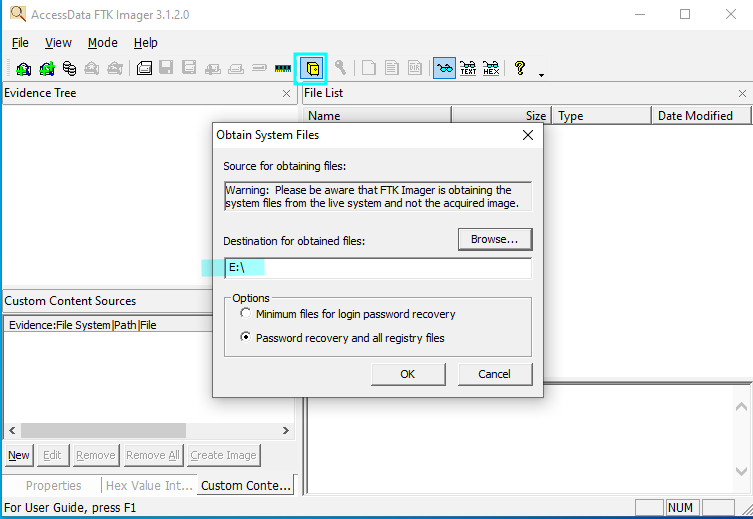This screenshot has width=753, height=519.
Task: Click the destination path field showing E:\
Action: (377, 268)
